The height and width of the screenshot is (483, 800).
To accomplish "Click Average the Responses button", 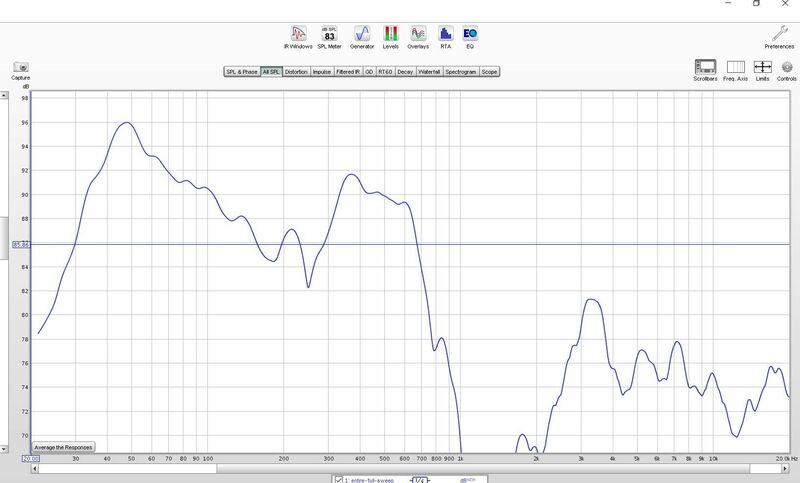I will (x=63, y=447).
